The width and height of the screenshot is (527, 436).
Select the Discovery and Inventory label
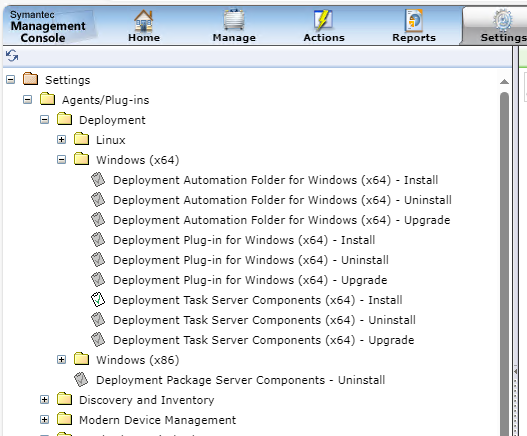[x=147, y=400]
